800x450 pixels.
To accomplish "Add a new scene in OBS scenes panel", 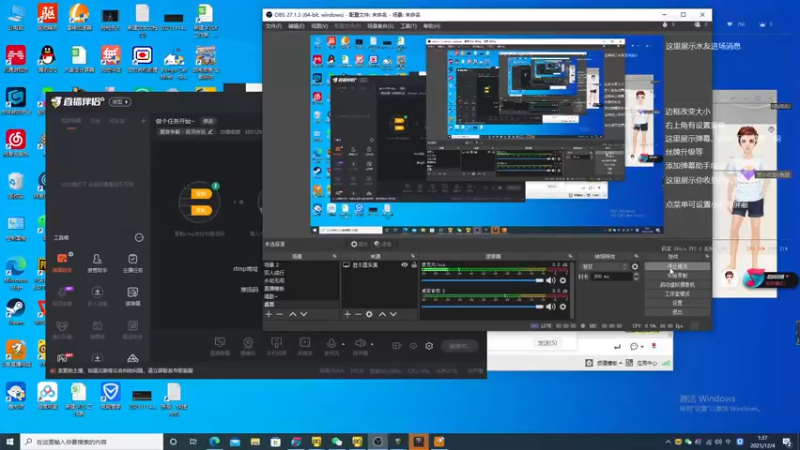I will 269,314.
